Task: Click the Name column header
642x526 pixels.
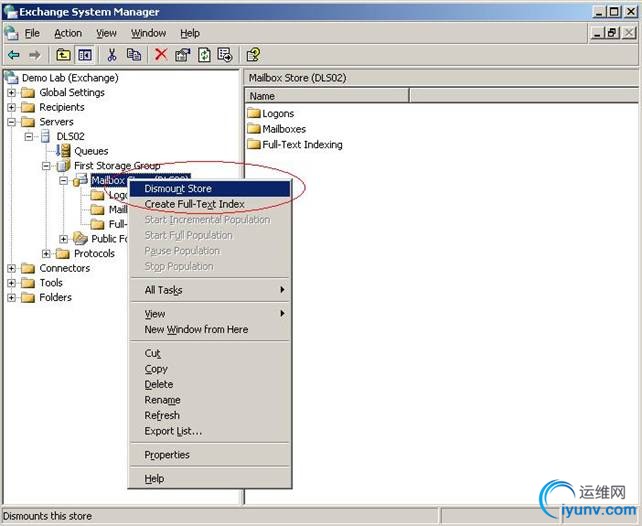Action: pos(327,96)
